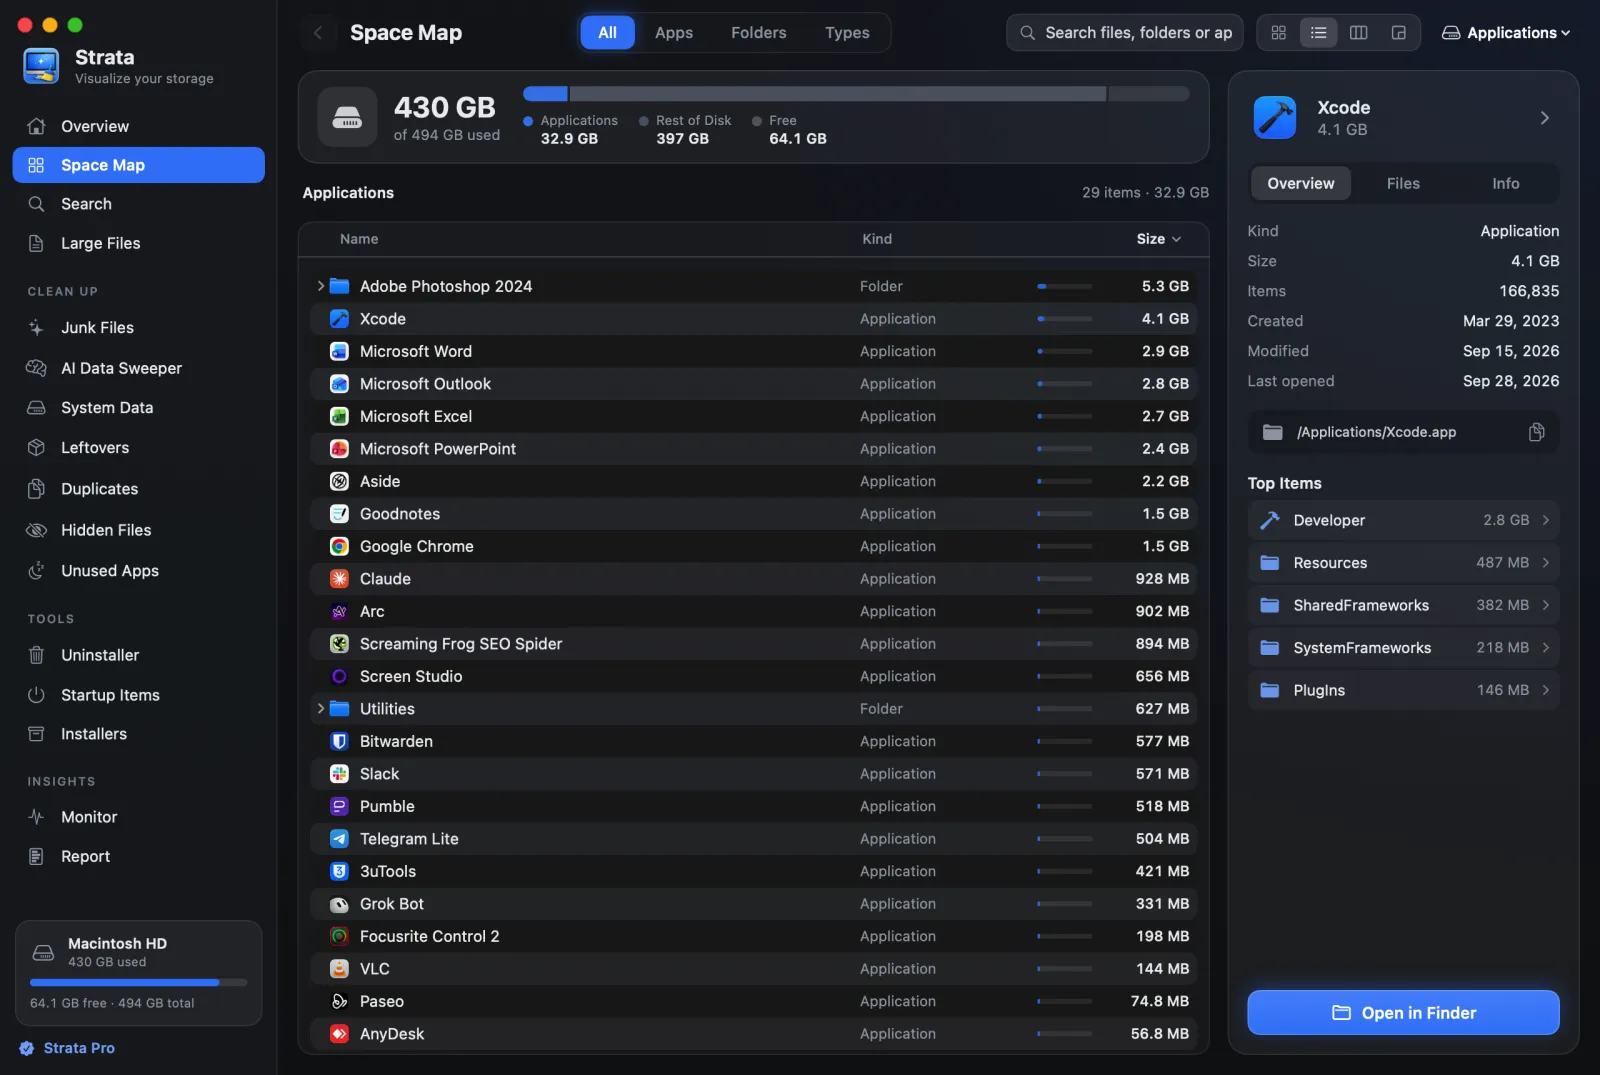
Task: Drill into Developer top item
Action: (1403, 520)
